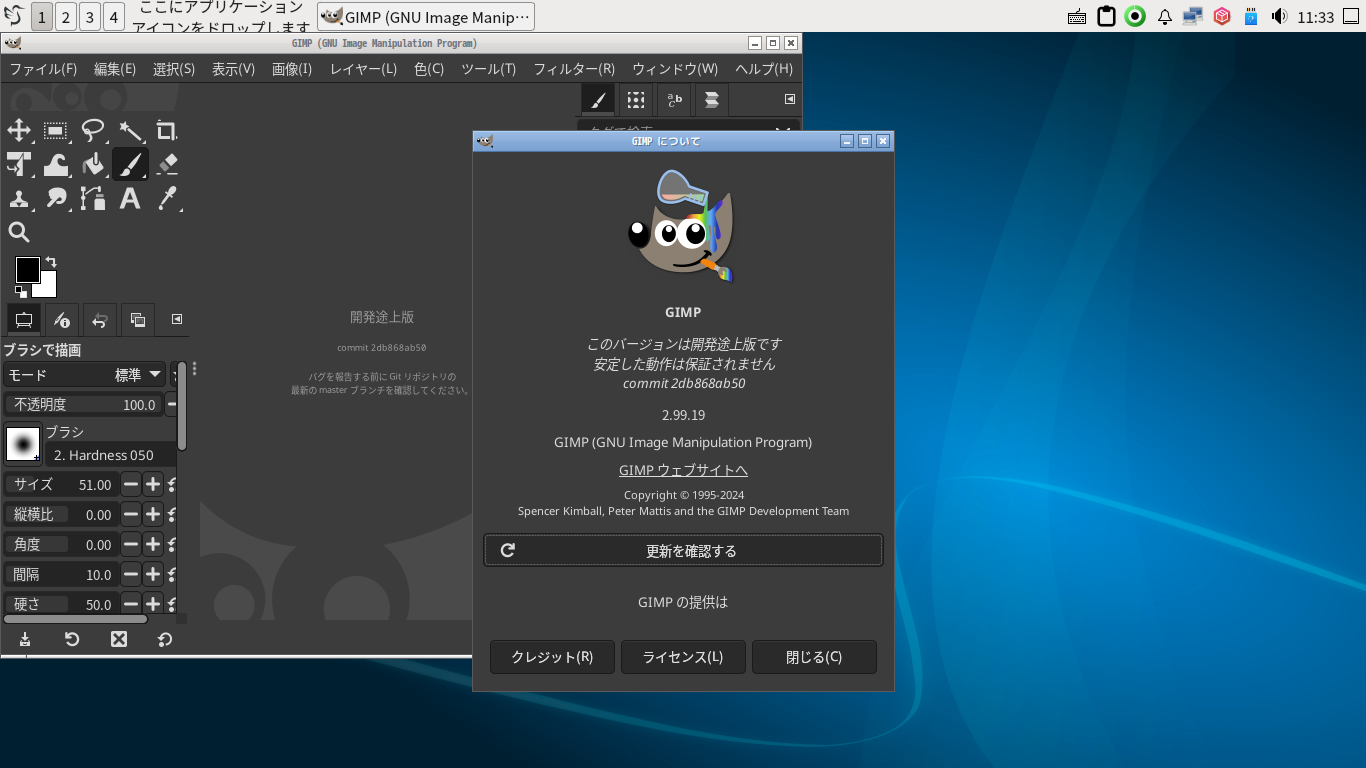The width and height of the screenshot is (1366, 768).
Task: Delete tool preset icon below tool options
Action: (x=119, y=639)
